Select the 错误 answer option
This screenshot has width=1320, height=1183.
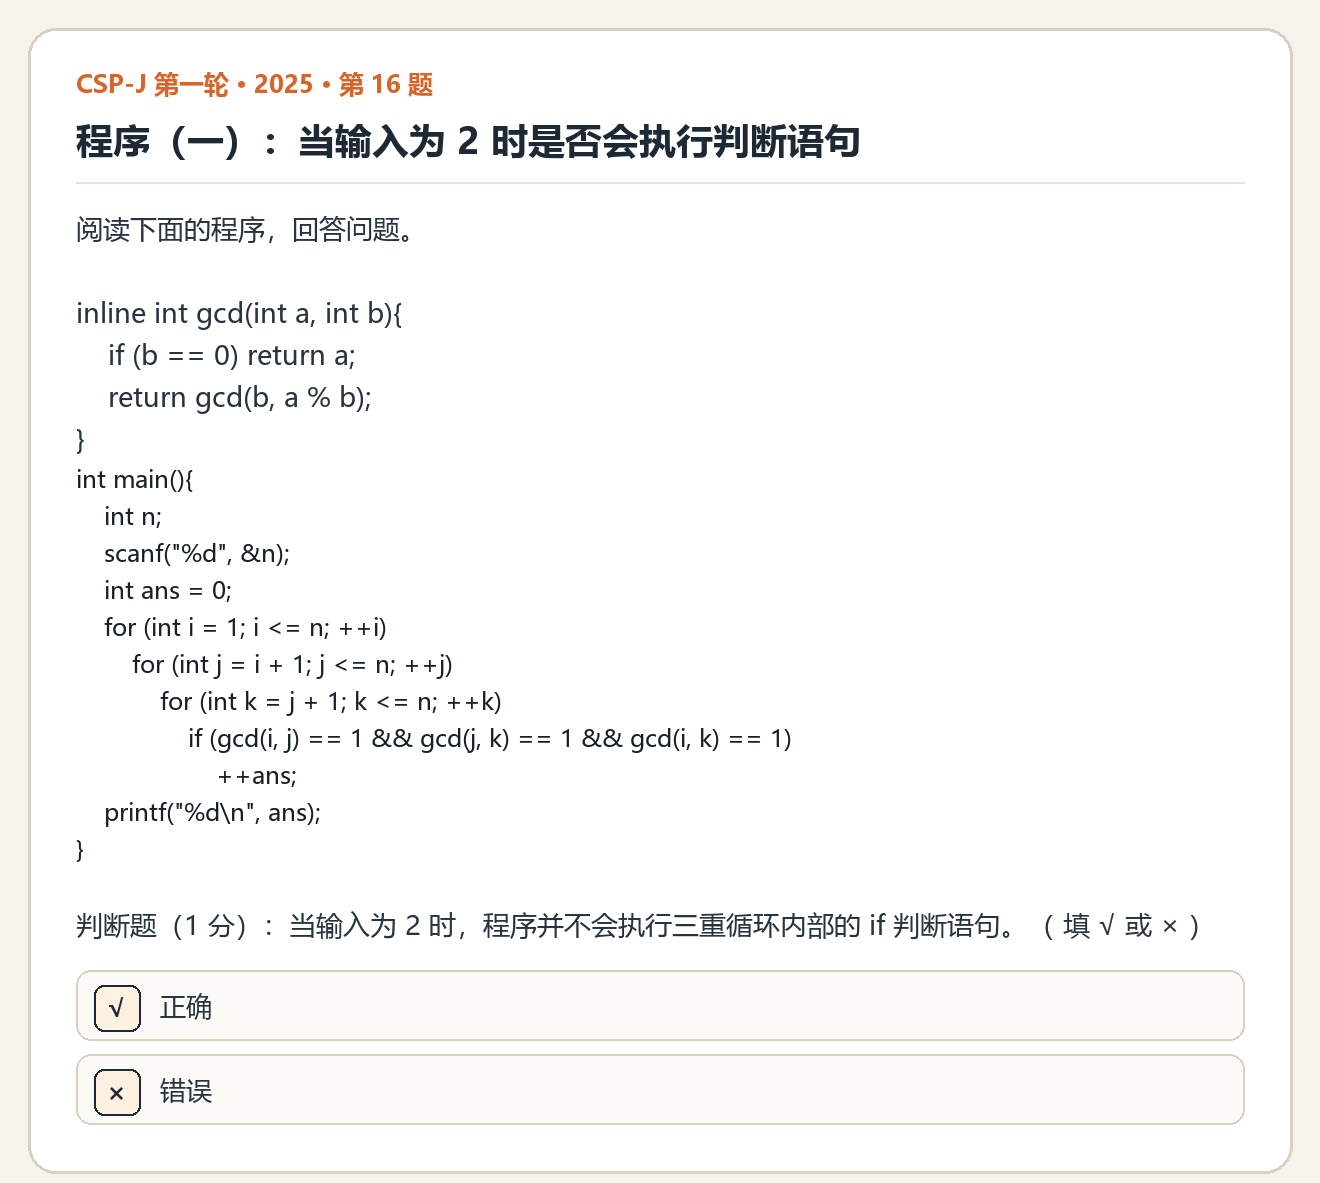(660, 1090)
